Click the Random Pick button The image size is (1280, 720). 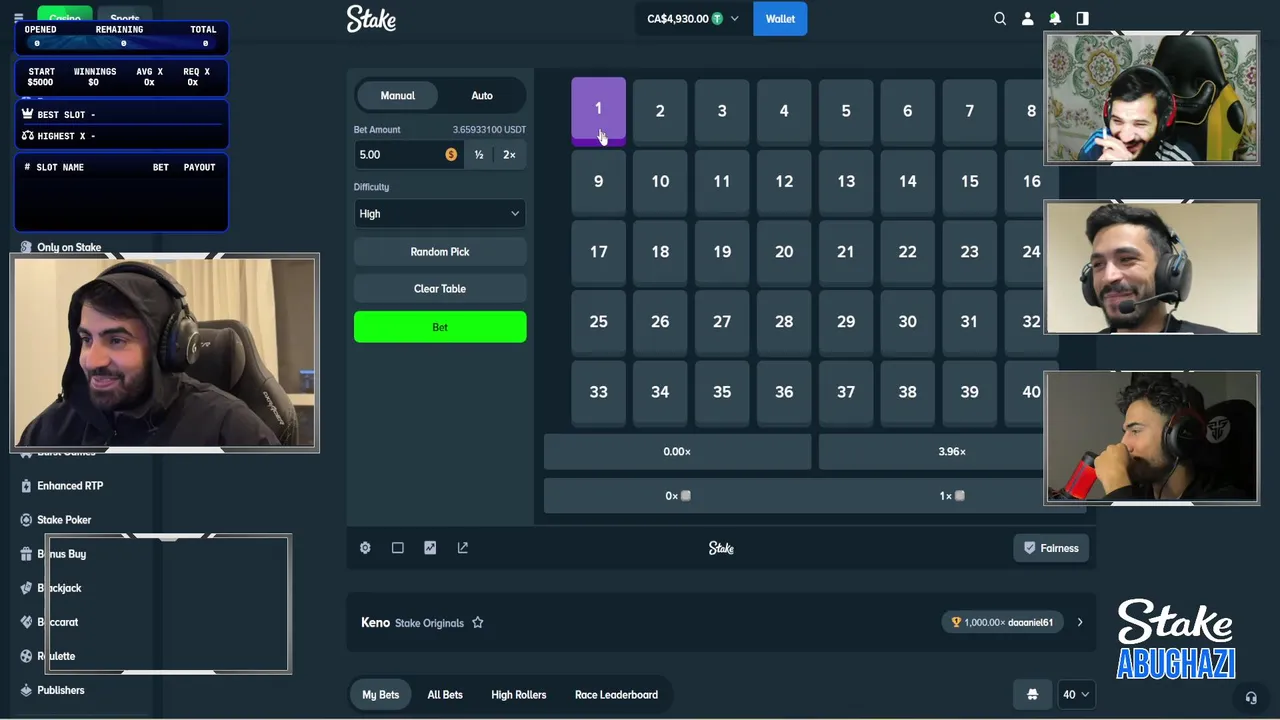pyautogui.click(x=440, y=252)
